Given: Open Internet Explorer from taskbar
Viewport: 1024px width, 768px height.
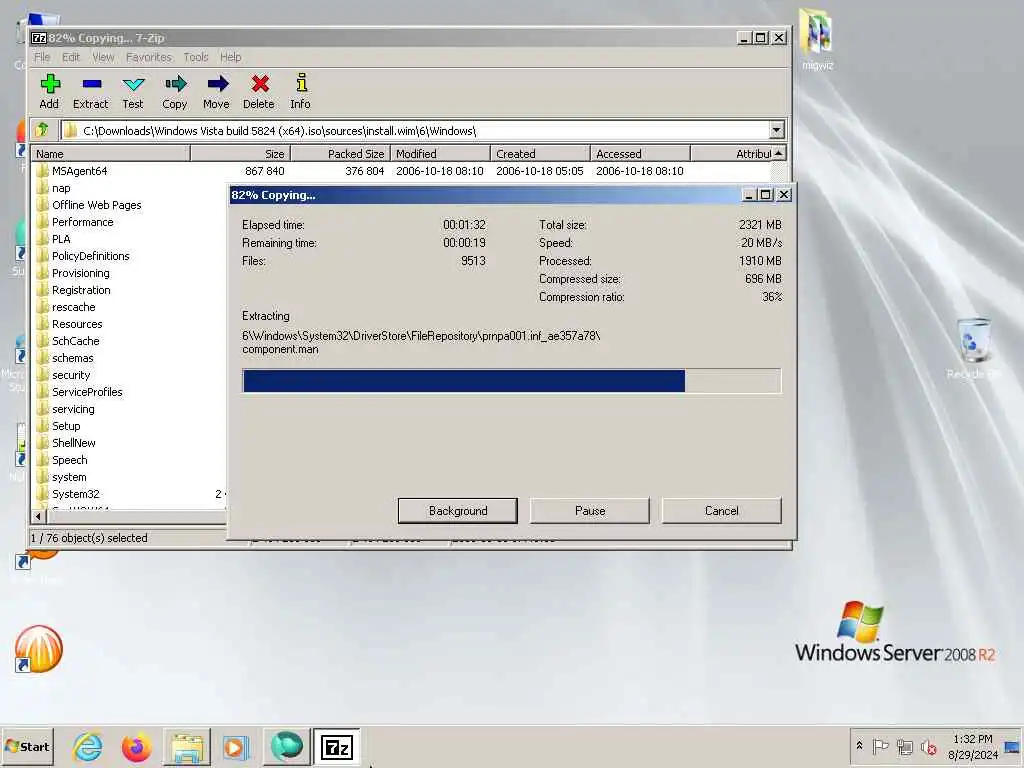Looking at the screenshot, I should (88, 746).
